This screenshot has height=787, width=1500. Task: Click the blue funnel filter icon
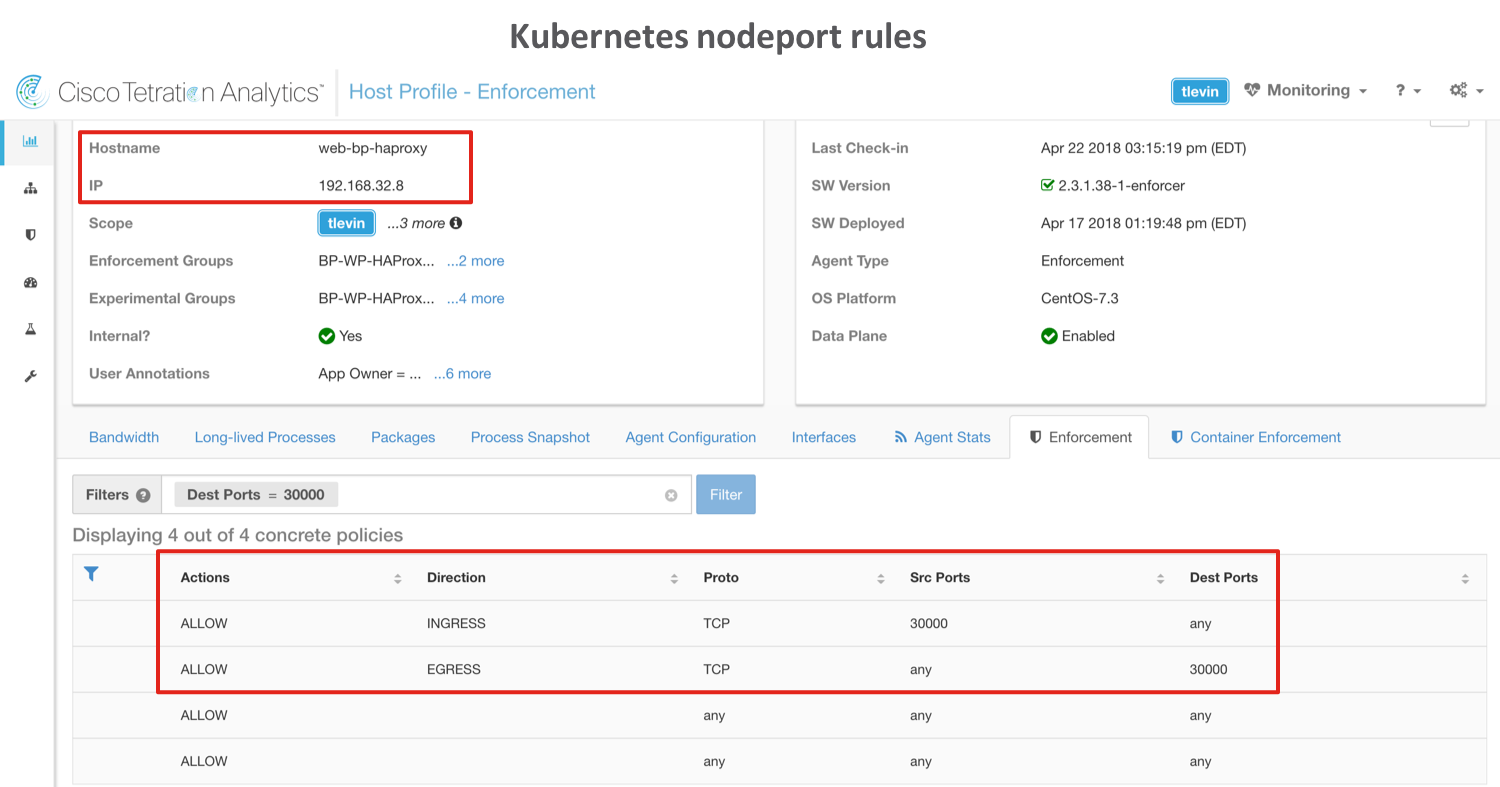click(91, 574)
